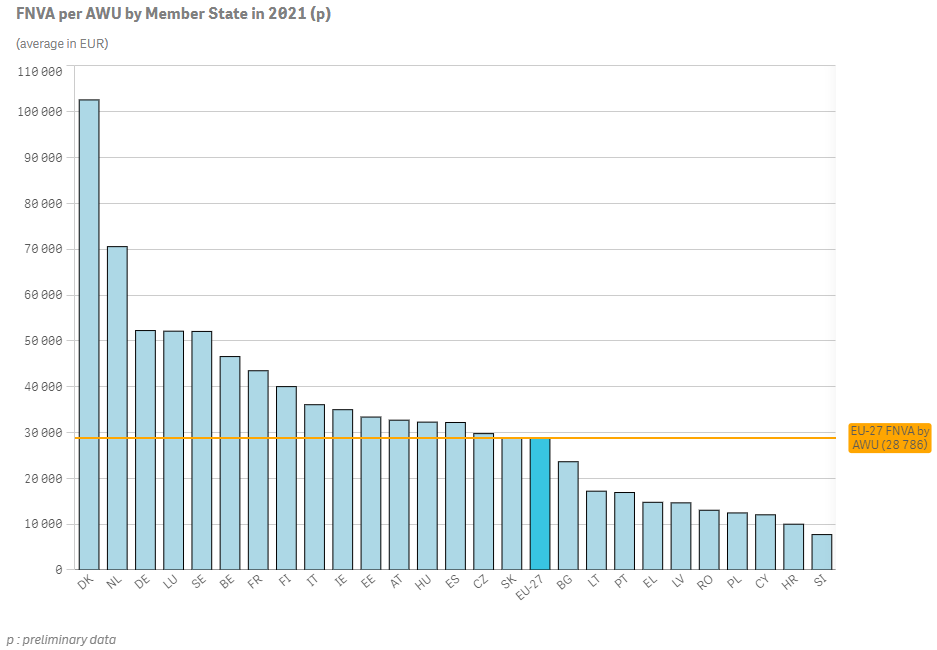The height and width of the screenshot is (650, 937).
Task: Select the bar for Spain (ES)
Action: 455,495
